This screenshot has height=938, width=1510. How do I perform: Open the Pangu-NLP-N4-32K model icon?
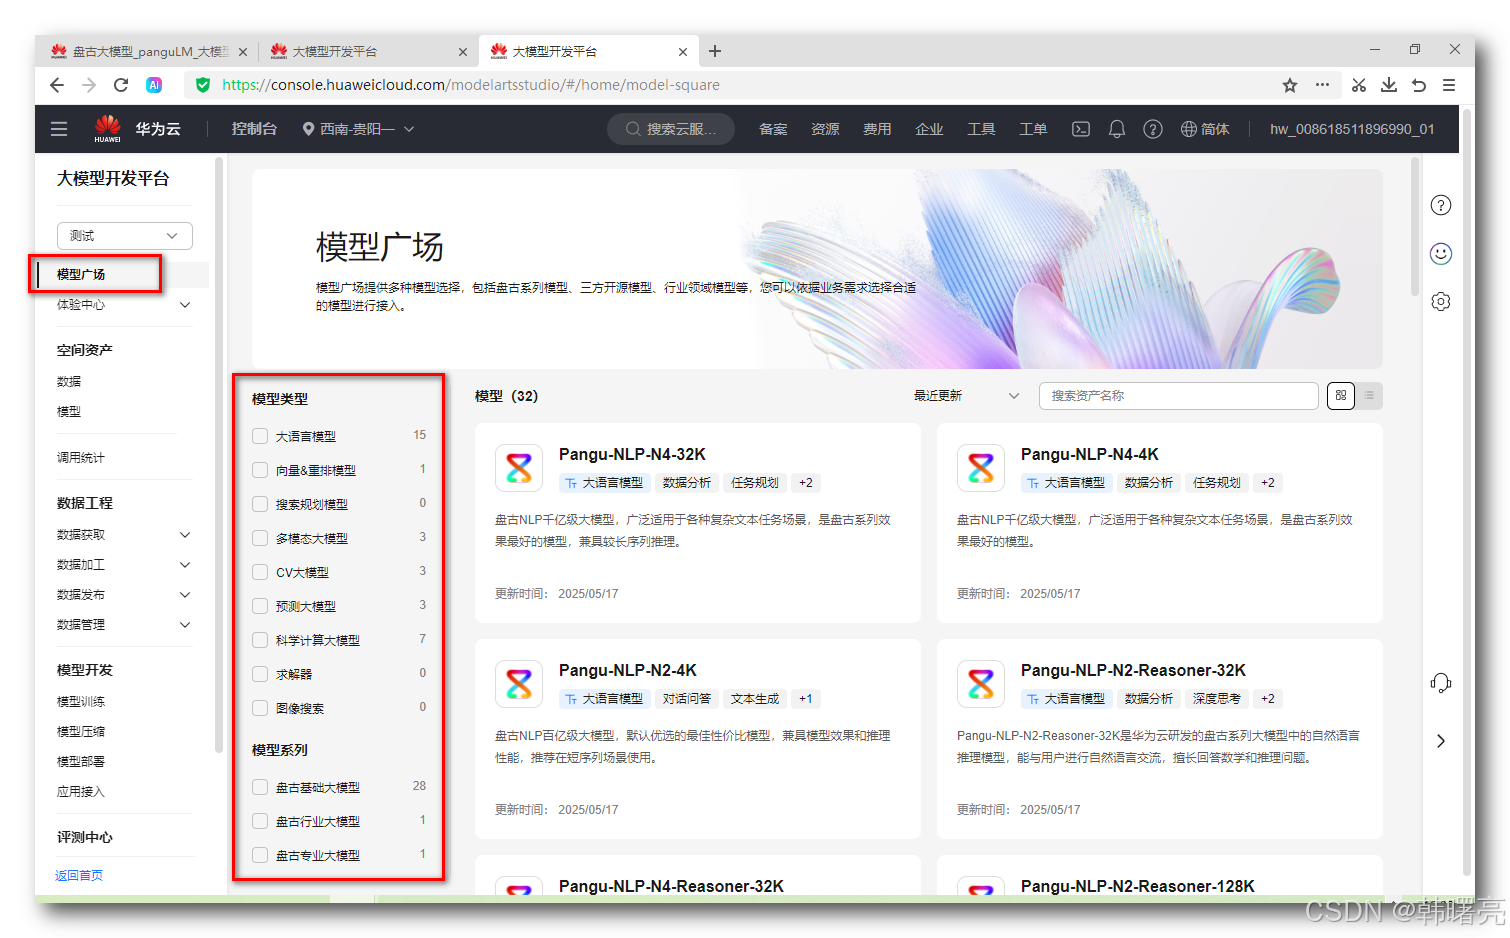coord(519,467)
